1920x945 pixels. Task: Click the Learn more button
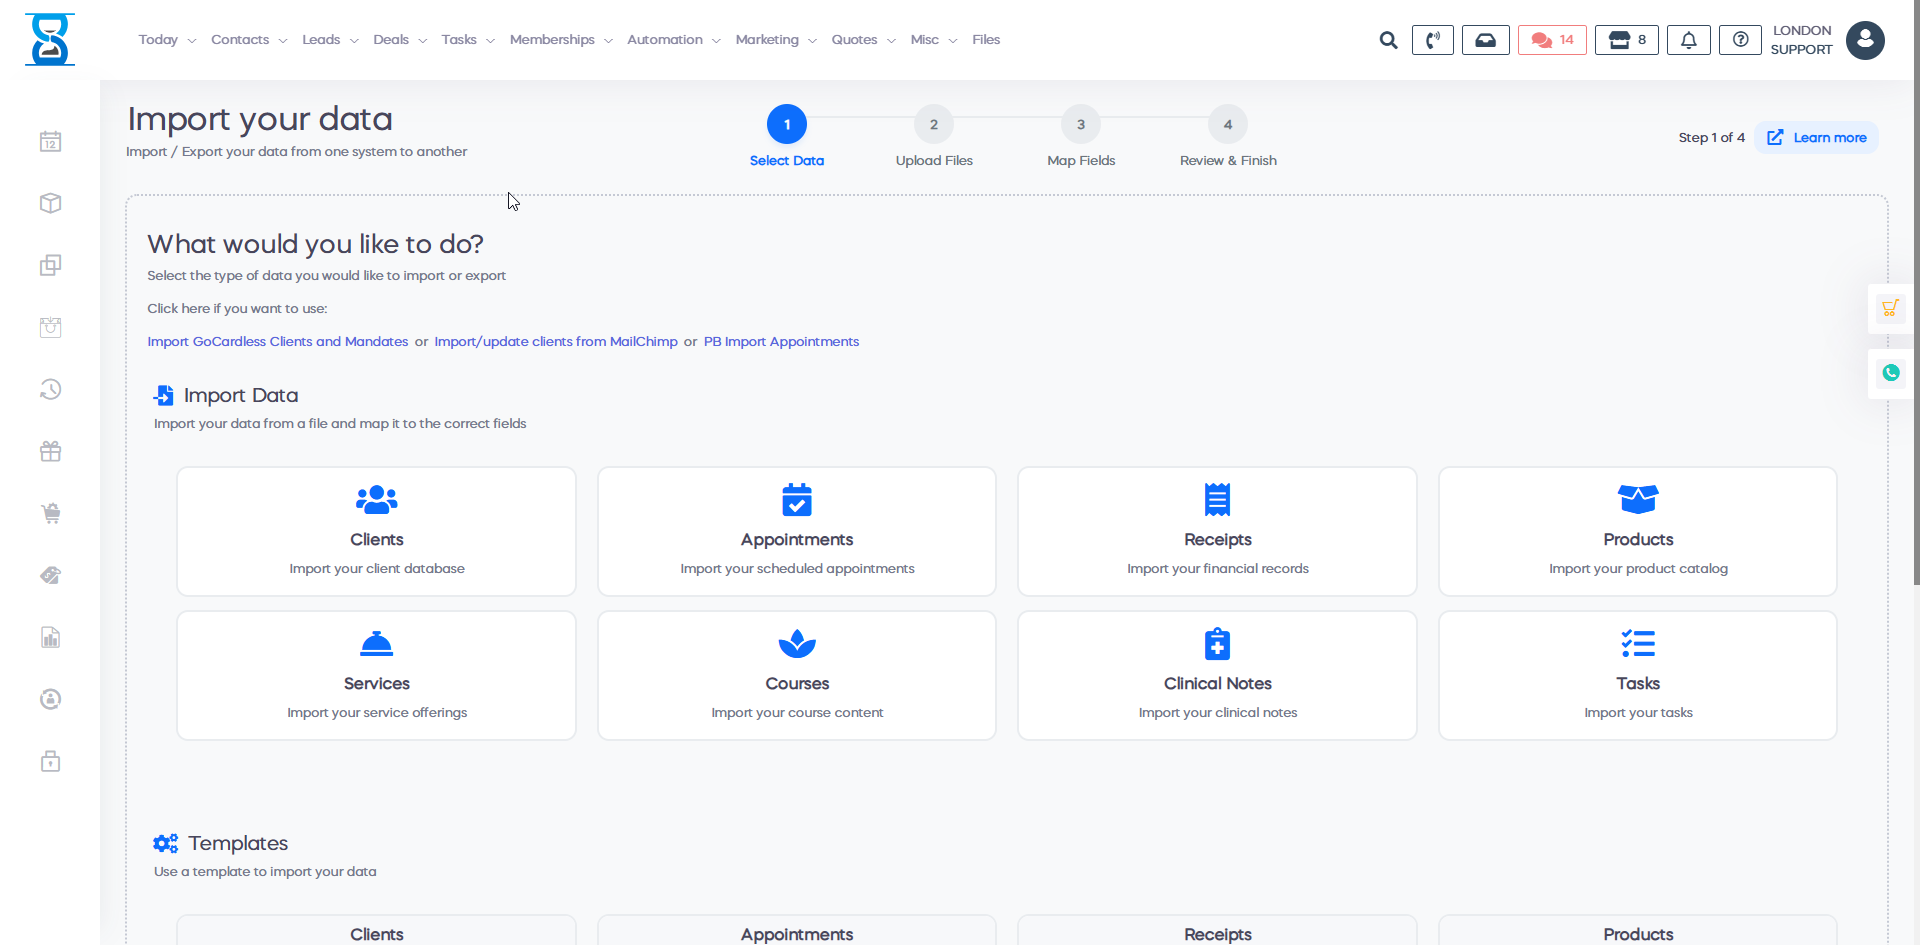[x=1817, y=138]
